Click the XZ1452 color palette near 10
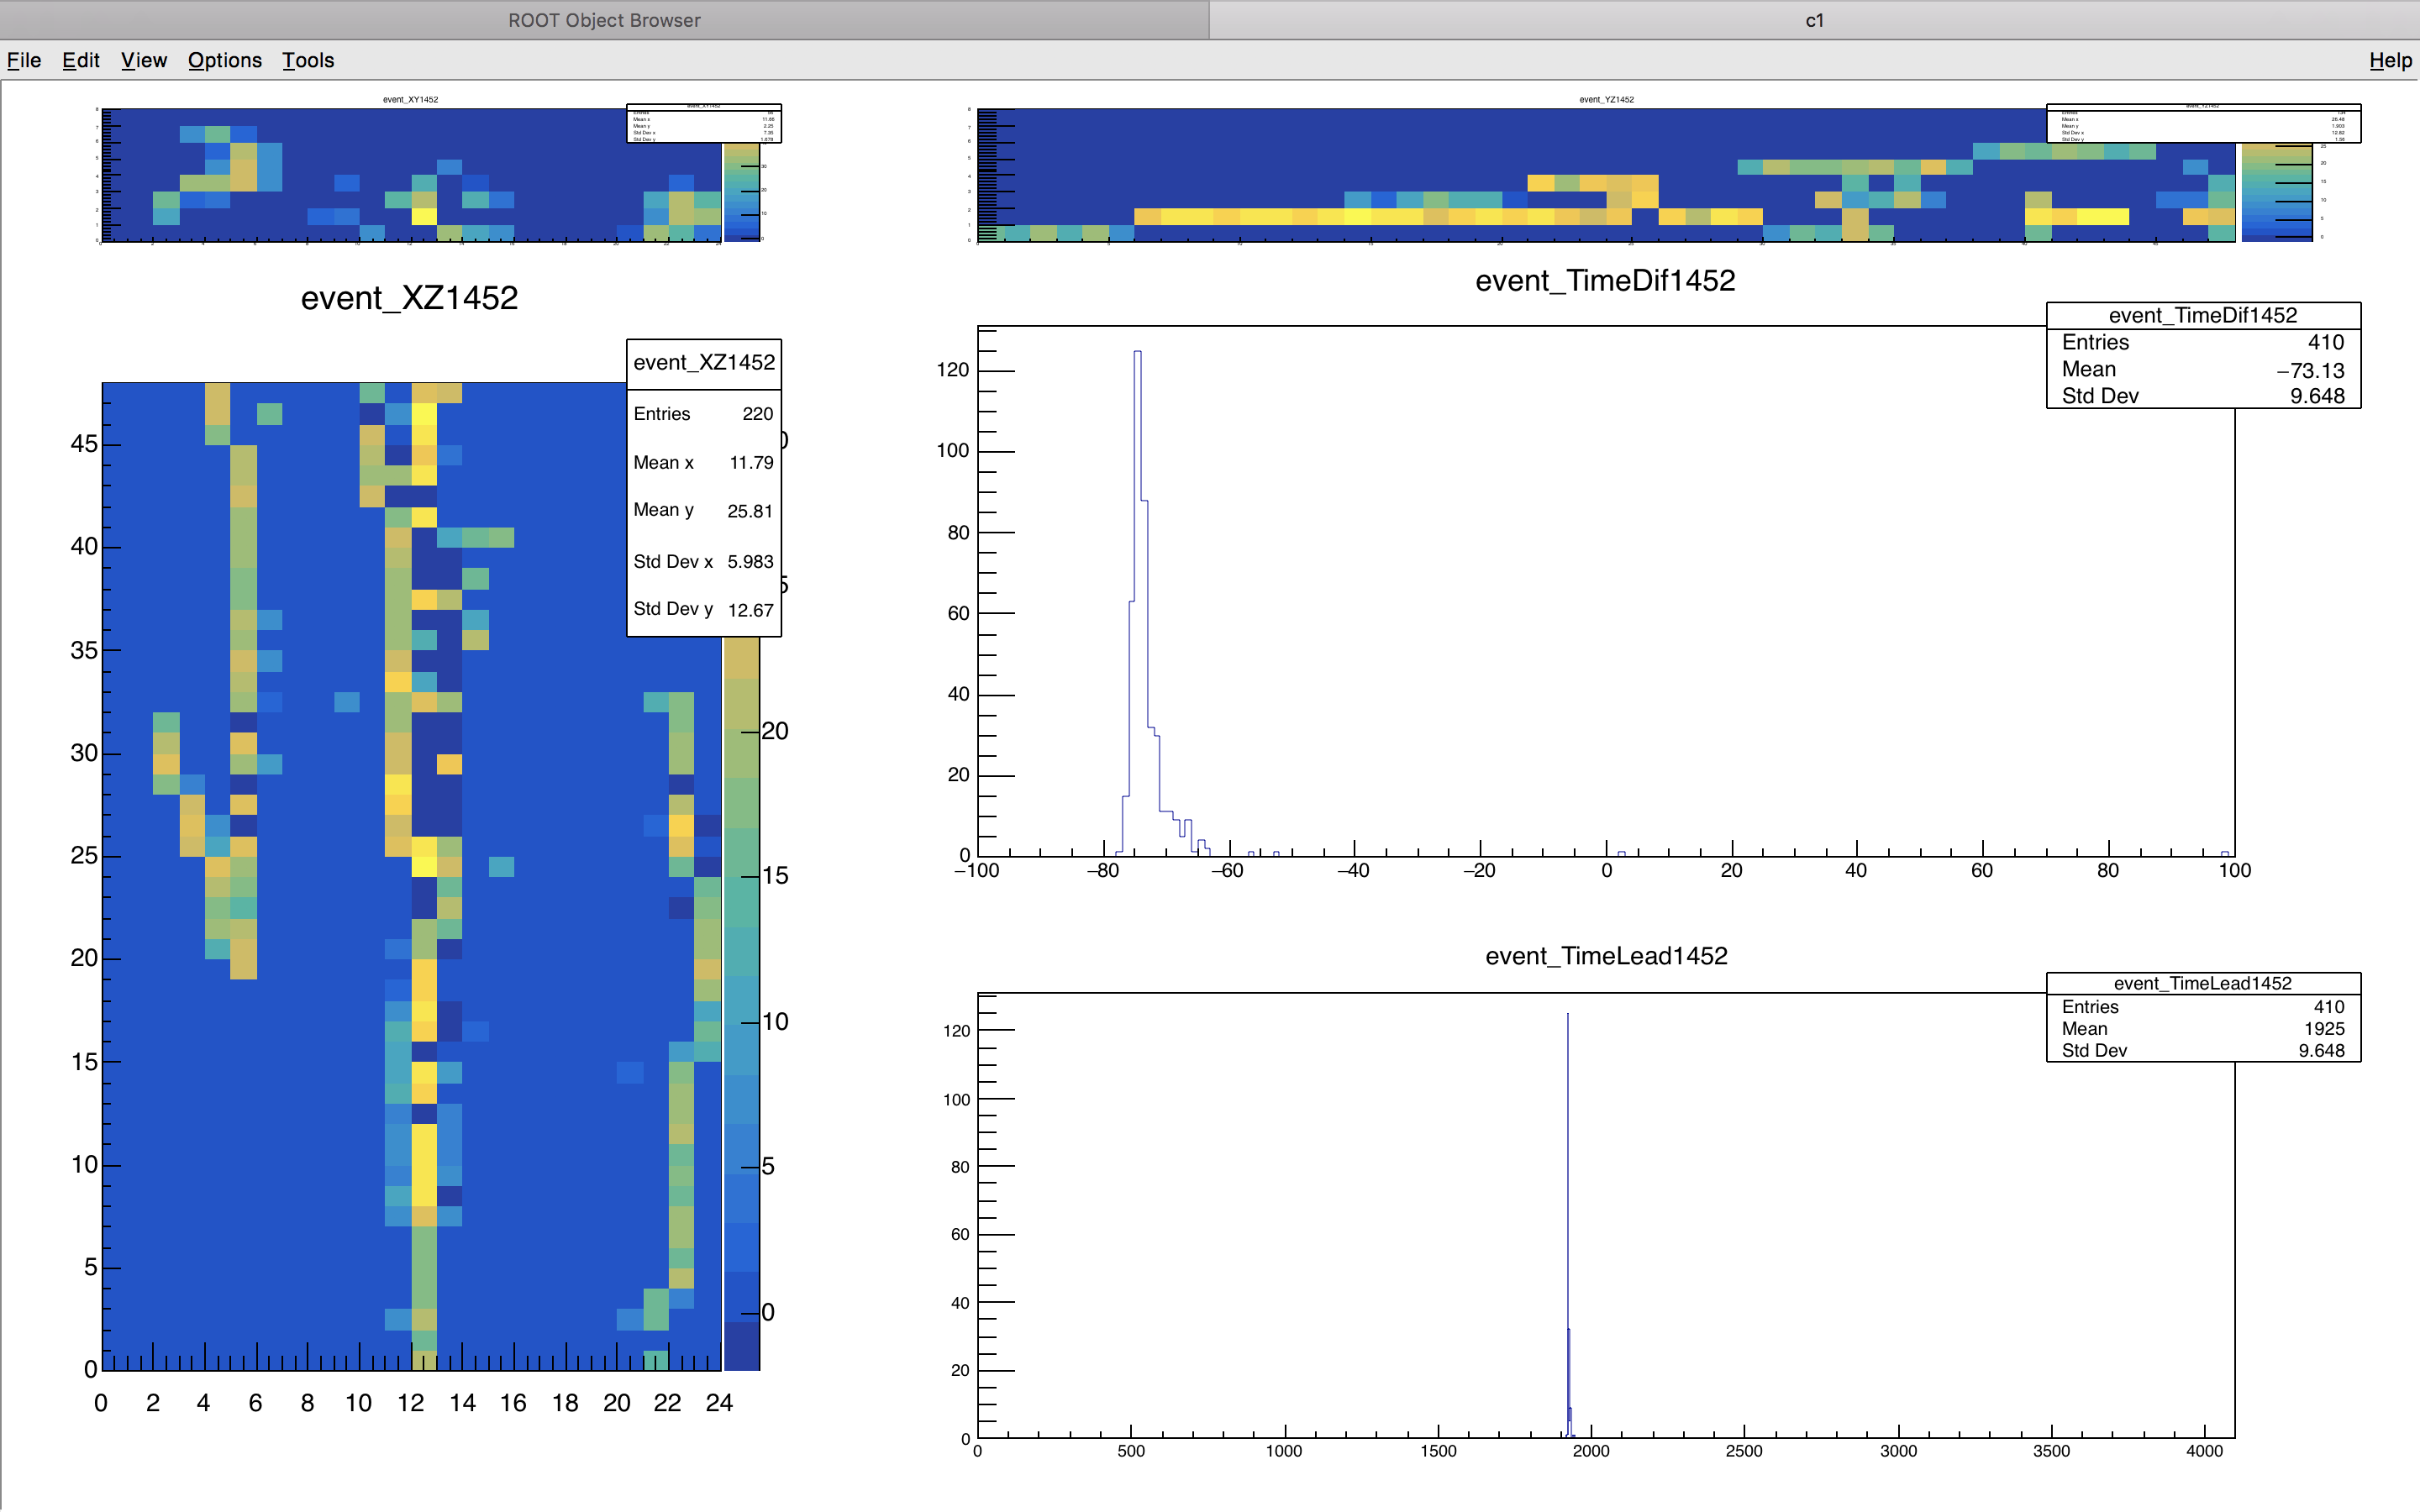This screenshot has height=1512, width=2420. [x=741, y=1022]
